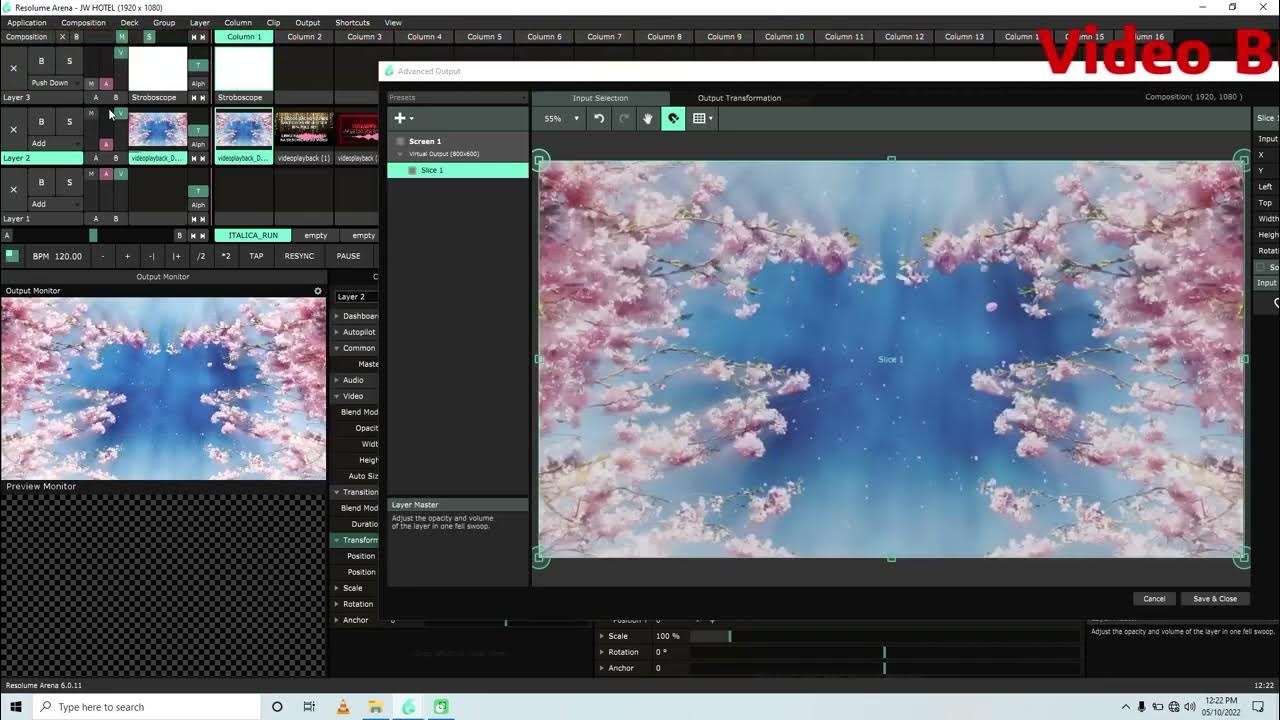Clear the Composition with its X icon
Screen dimensions: 1280x720
pos(62,37)
